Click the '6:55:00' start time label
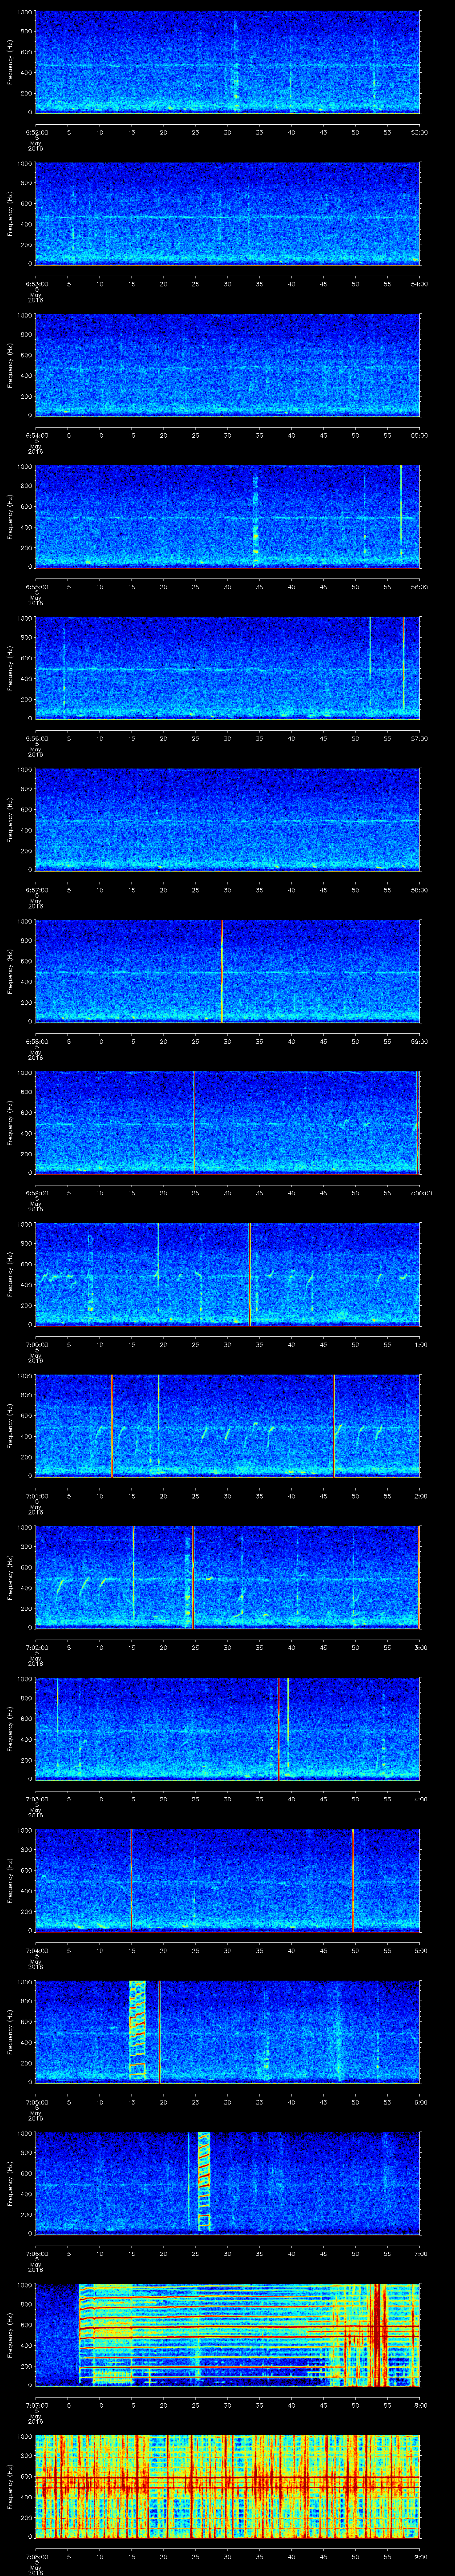 click(36, 587)
